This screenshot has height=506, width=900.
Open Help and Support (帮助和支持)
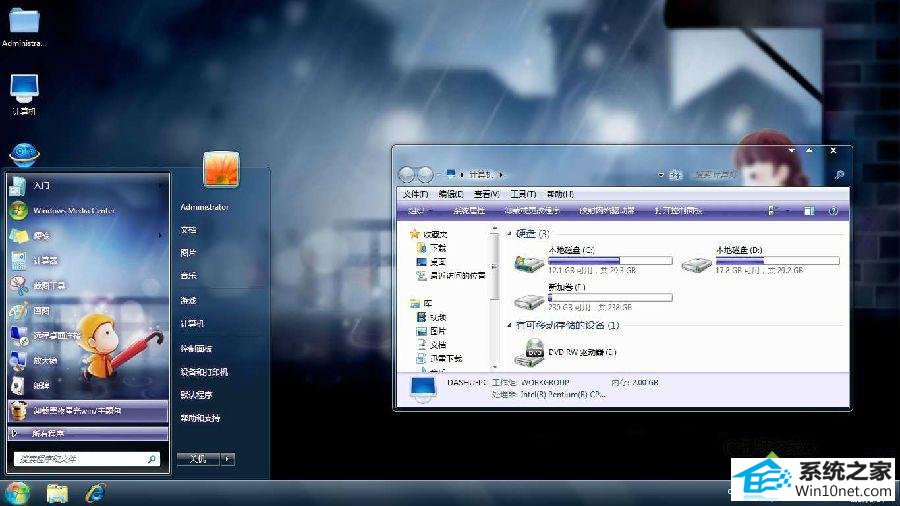coord(200,418)
